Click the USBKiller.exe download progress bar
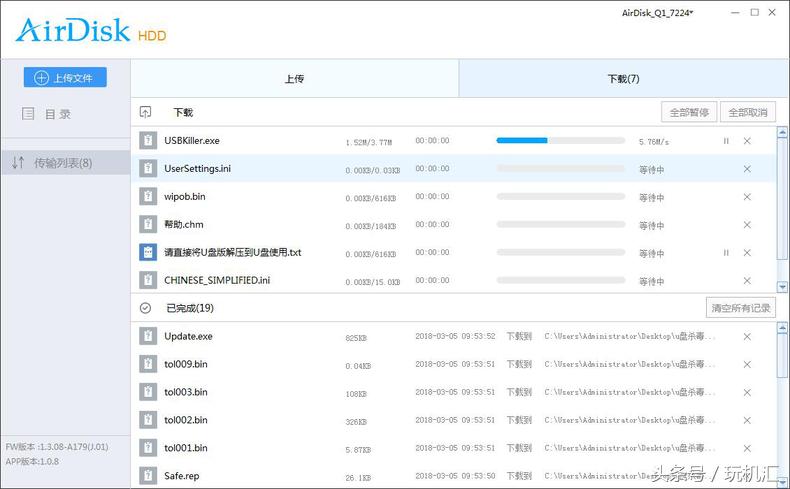The height and width of the screenshot is (489, 790). [x=561, y=141]
